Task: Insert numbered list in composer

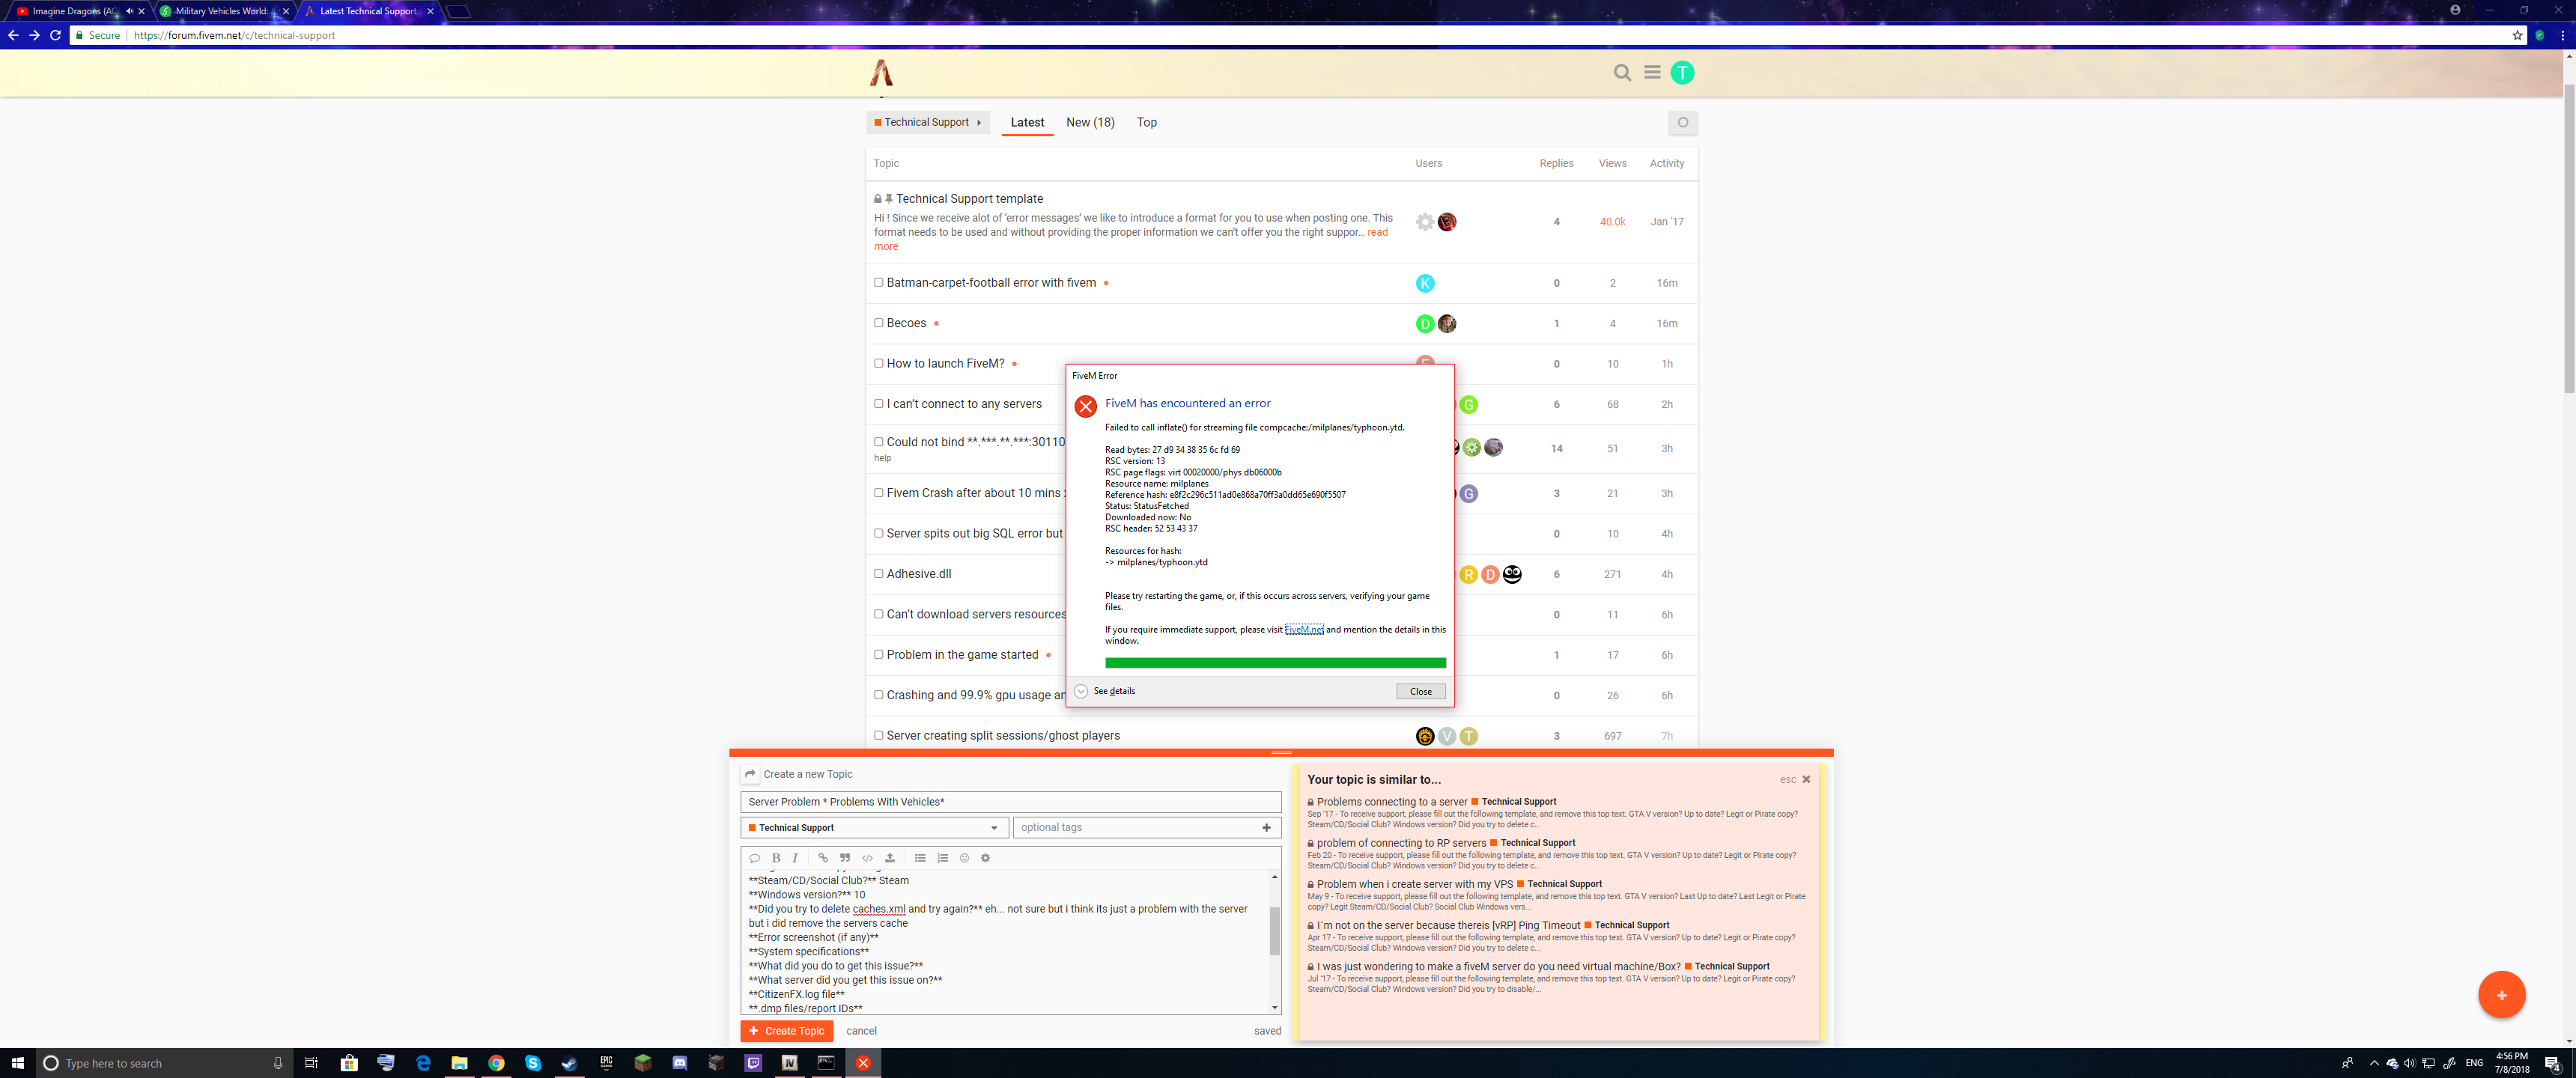Action: click(942, 858)
